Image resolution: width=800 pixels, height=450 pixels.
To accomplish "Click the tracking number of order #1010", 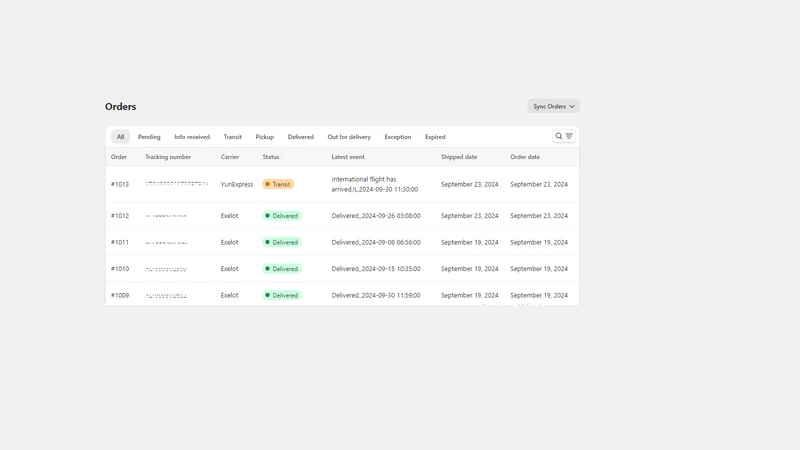I will [166, 269].
